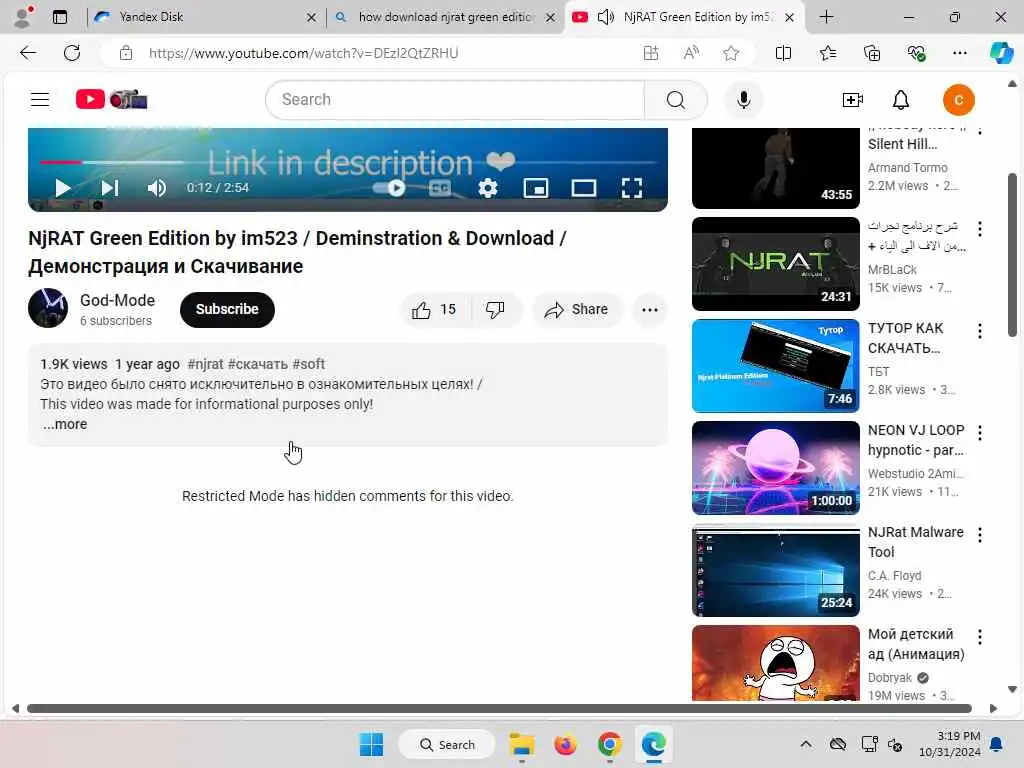Show hidden system tray icons

coord(806,744)
